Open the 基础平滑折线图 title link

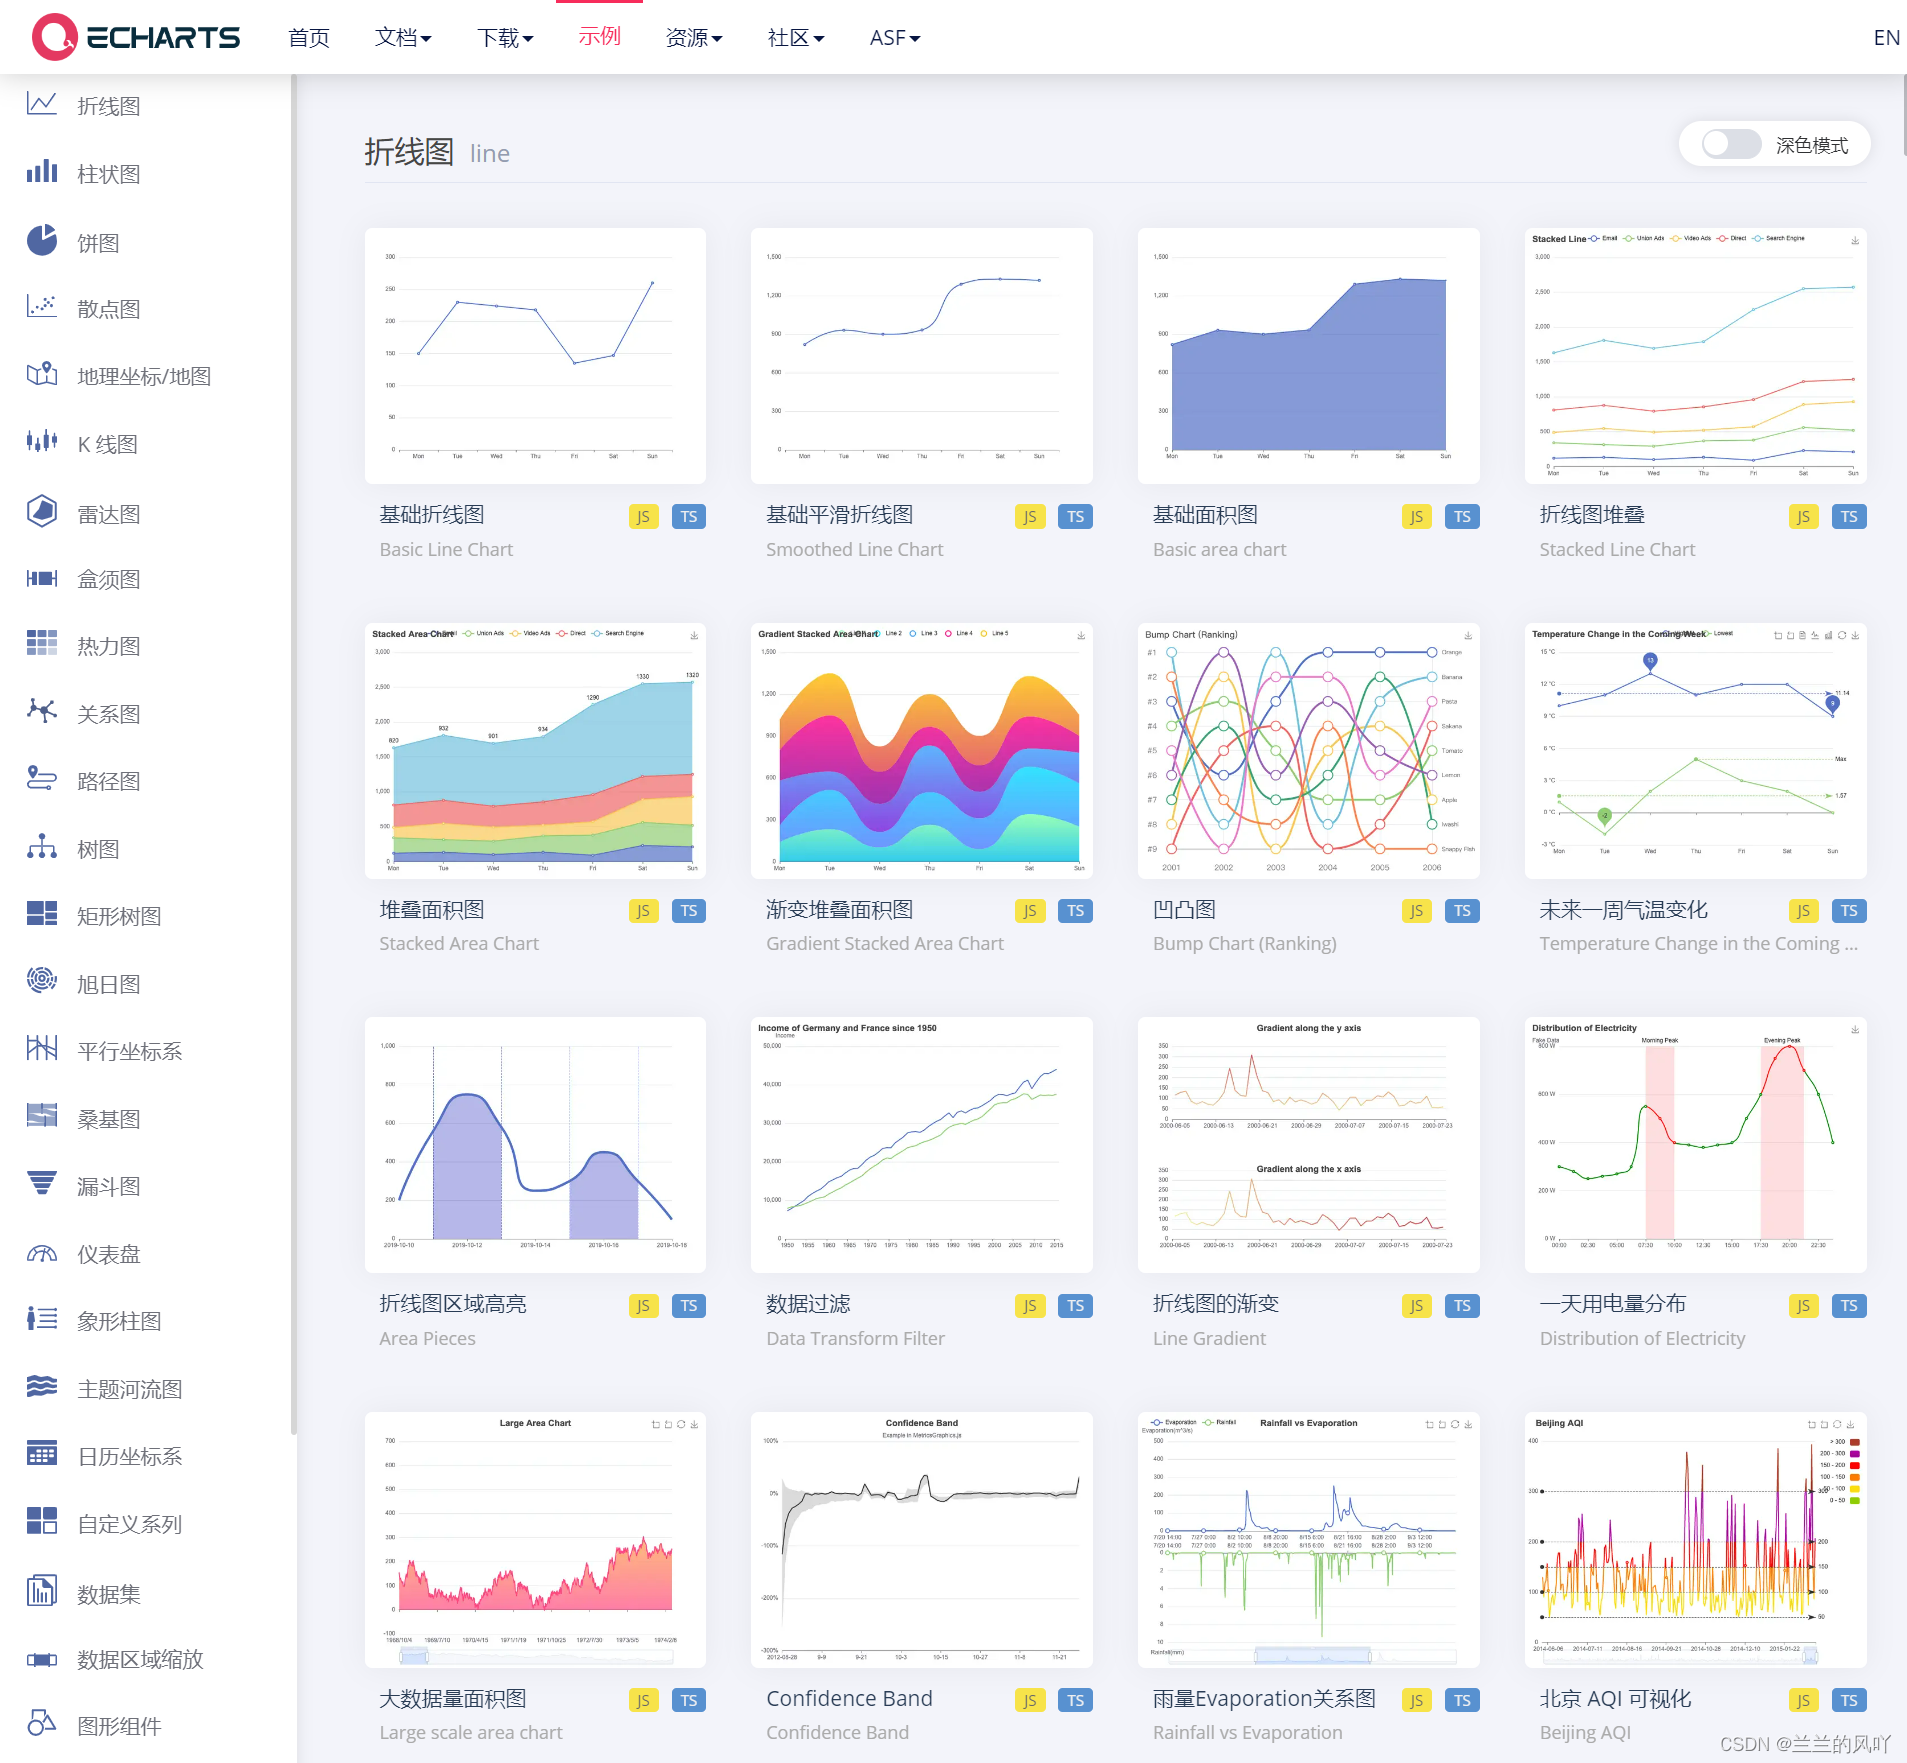(x=839, y=514)
